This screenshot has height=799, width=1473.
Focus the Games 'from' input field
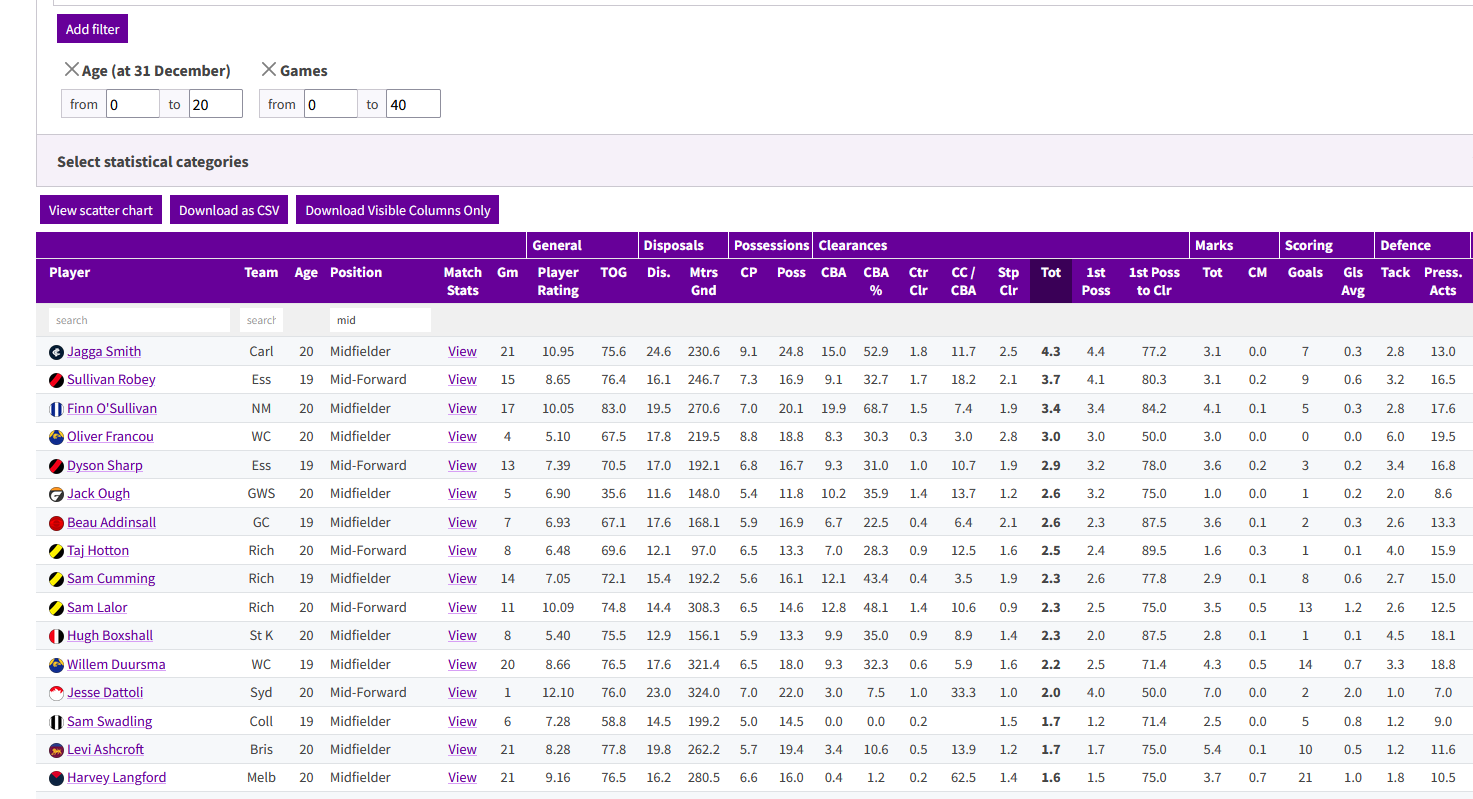331,104
